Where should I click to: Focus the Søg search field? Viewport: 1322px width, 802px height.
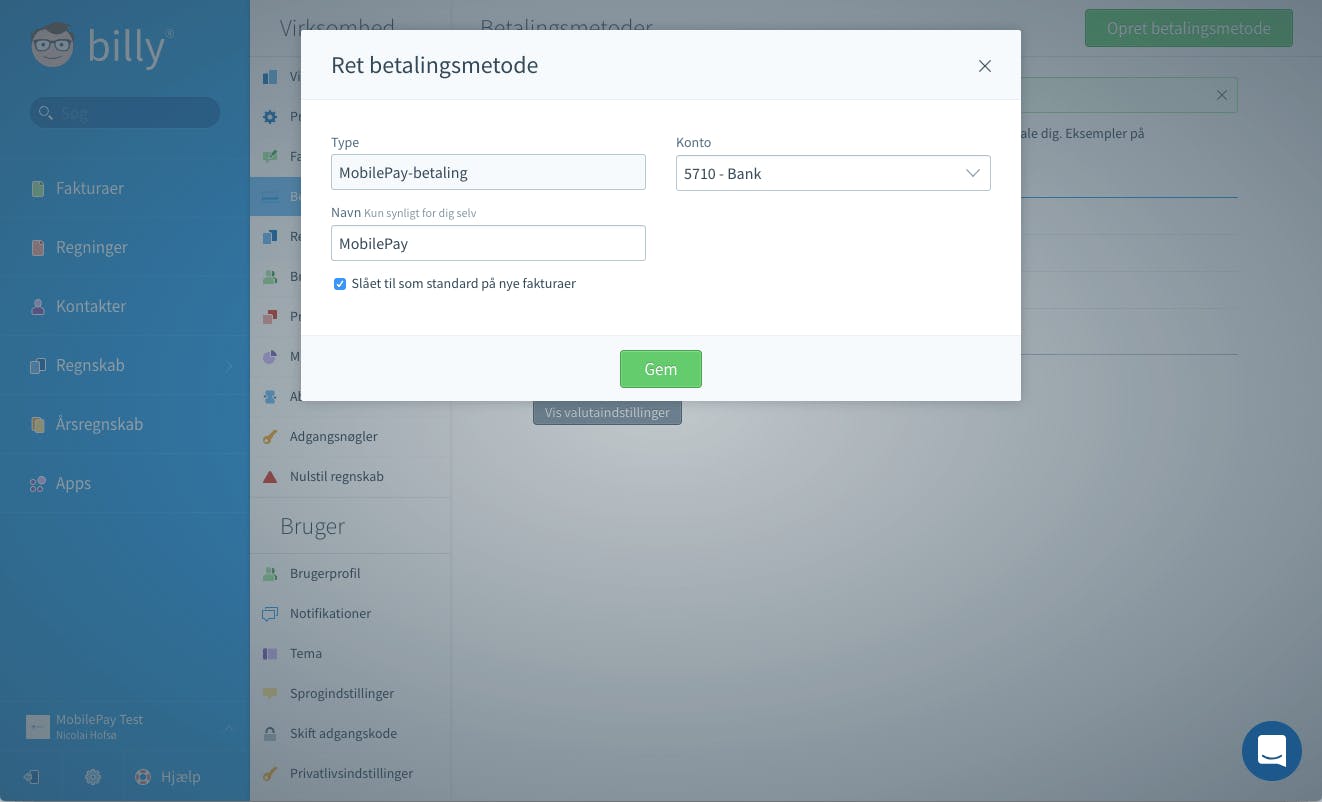point(125,112)
